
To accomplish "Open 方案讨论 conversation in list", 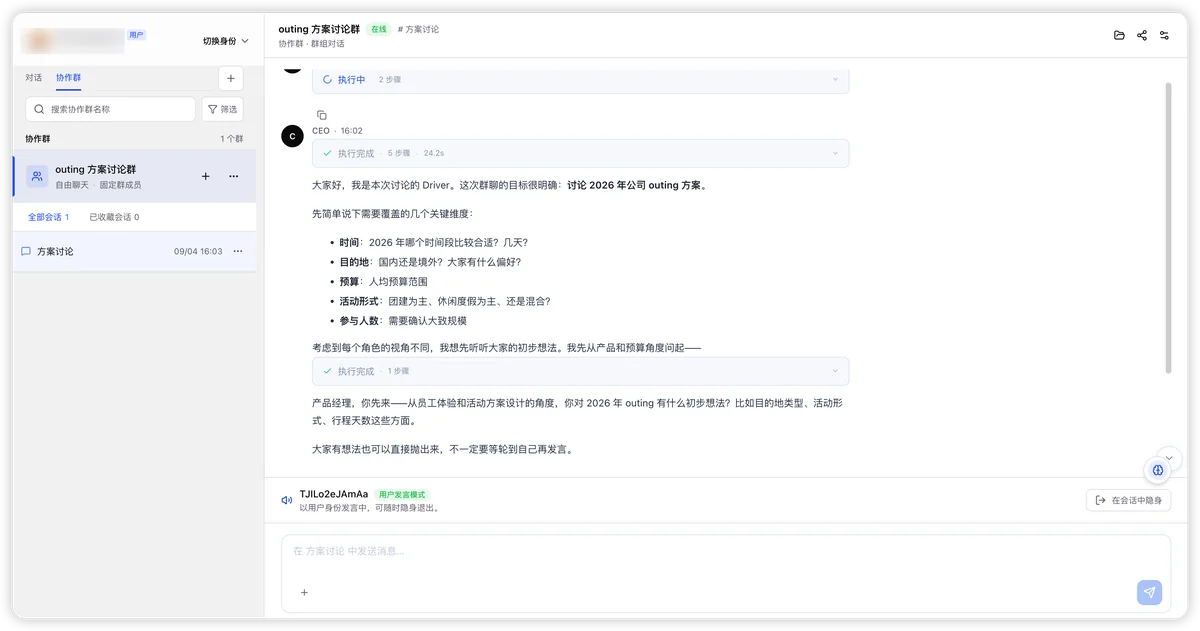I will 134,251.
